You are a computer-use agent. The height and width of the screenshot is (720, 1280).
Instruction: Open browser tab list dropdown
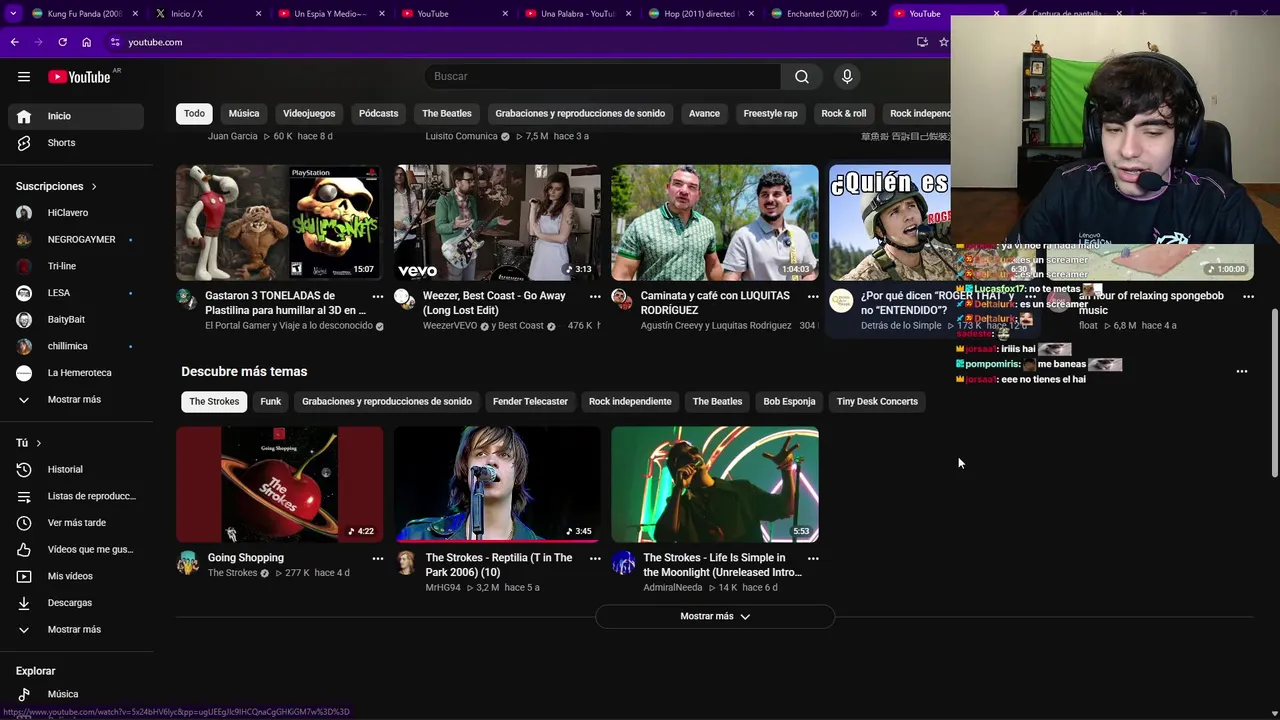(x=13, y=13)
